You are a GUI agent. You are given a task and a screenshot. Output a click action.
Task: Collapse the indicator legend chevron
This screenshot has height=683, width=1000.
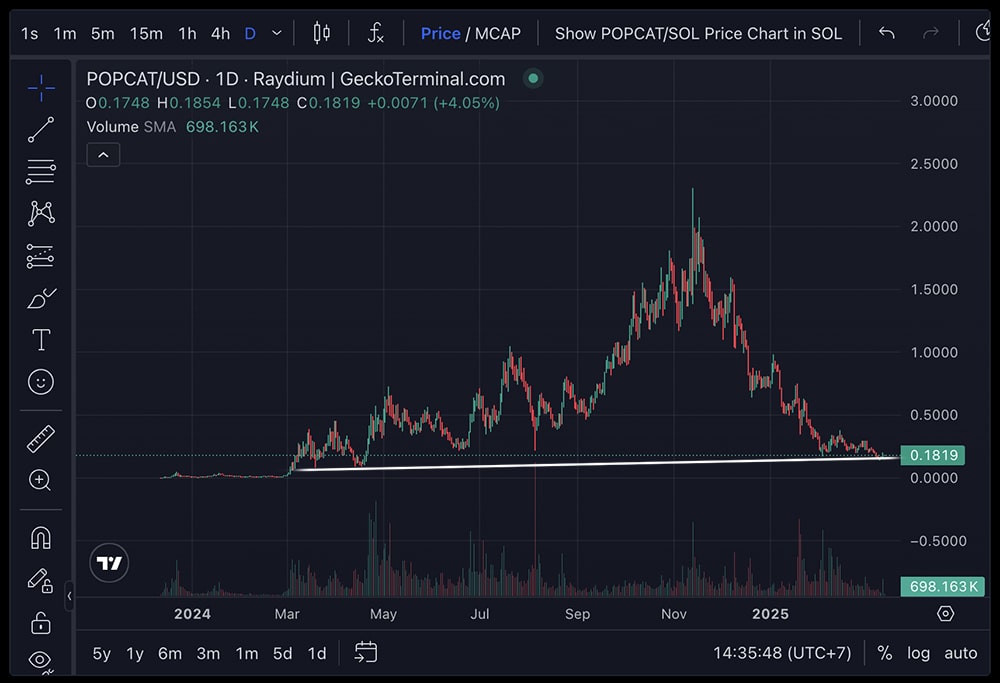click(x=103, y=155)
